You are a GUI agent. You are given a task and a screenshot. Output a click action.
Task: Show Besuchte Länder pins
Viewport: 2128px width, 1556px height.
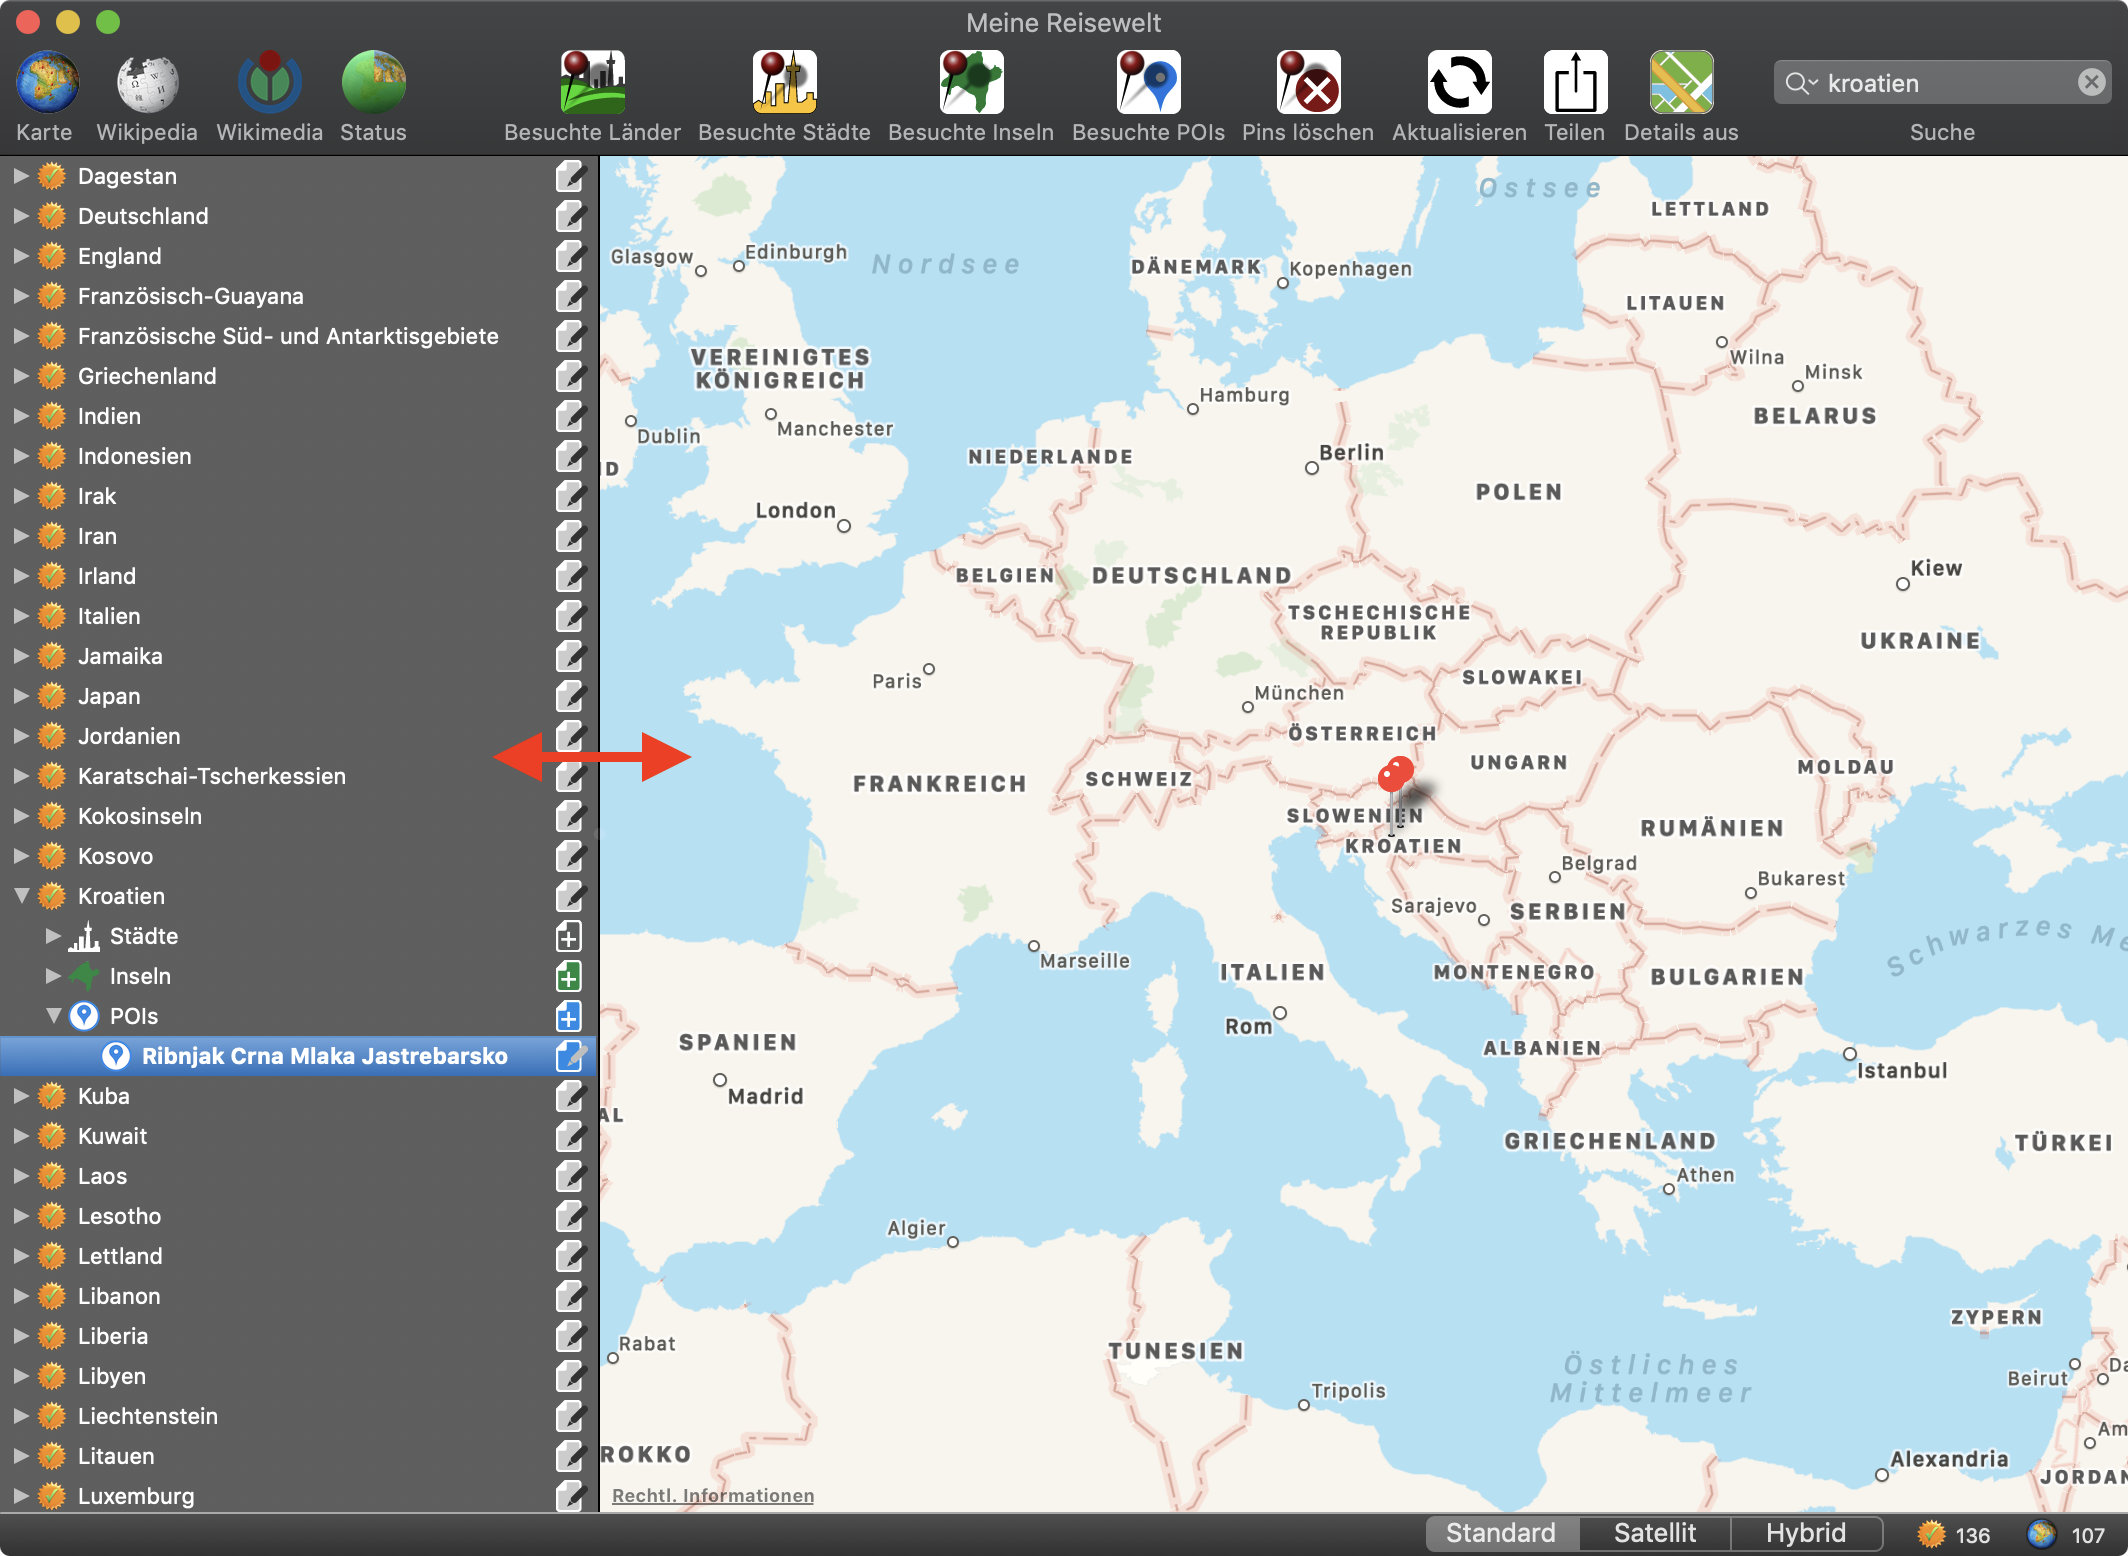(x=592, y=83)
